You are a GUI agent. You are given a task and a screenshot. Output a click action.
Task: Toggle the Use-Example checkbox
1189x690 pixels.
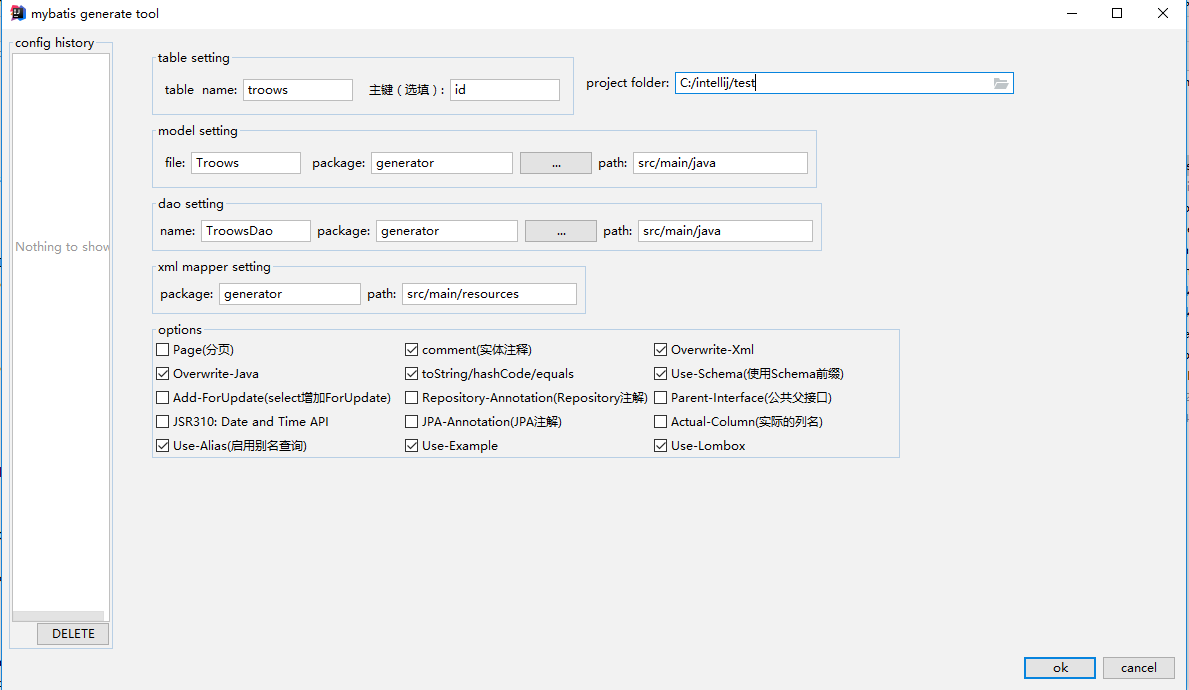[412, 446]
